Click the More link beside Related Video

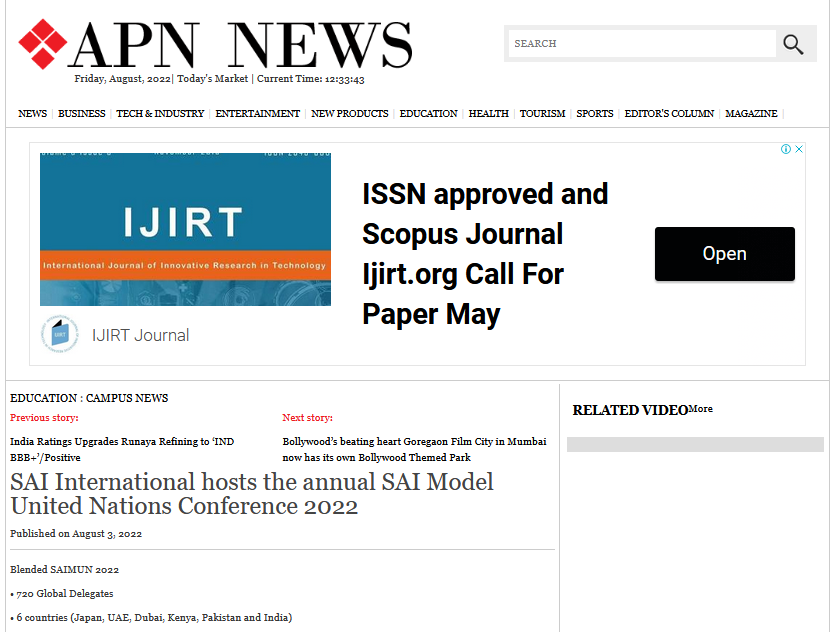[701, 409]
